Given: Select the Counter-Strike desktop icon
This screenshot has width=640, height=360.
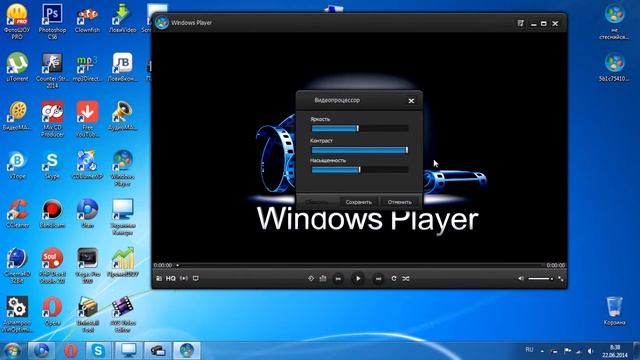Looking at the screenshot, I should click(x=52, y=71).
